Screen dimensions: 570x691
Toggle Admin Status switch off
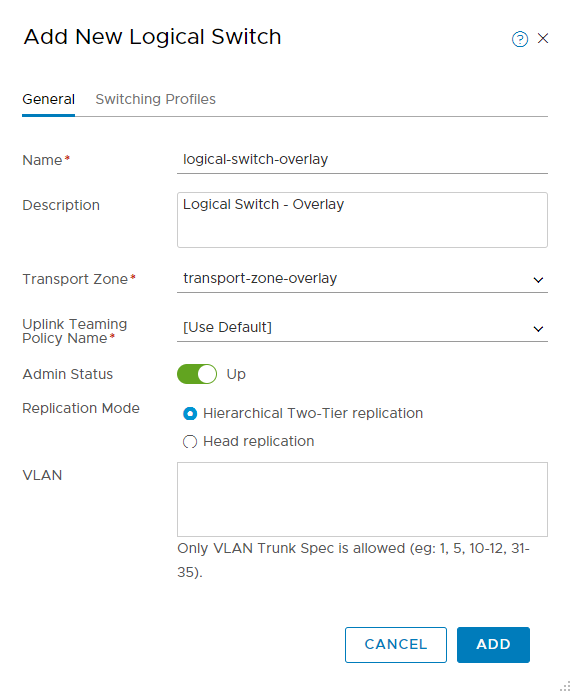197,374
